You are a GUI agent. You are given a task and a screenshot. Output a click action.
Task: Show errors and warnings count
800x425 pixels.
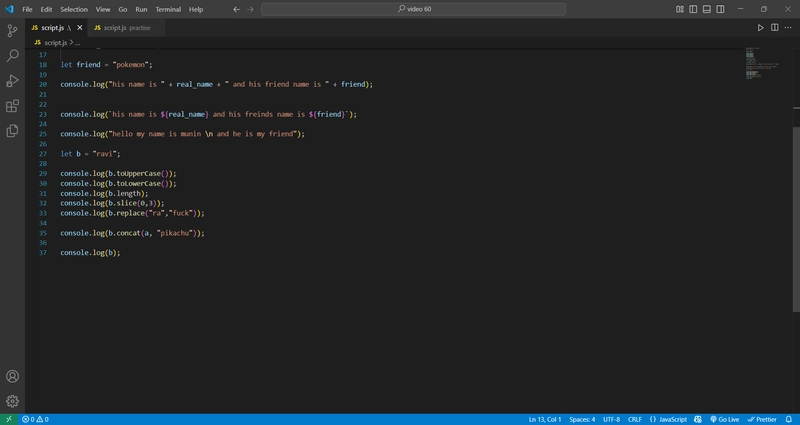click(x=35, y=419)
